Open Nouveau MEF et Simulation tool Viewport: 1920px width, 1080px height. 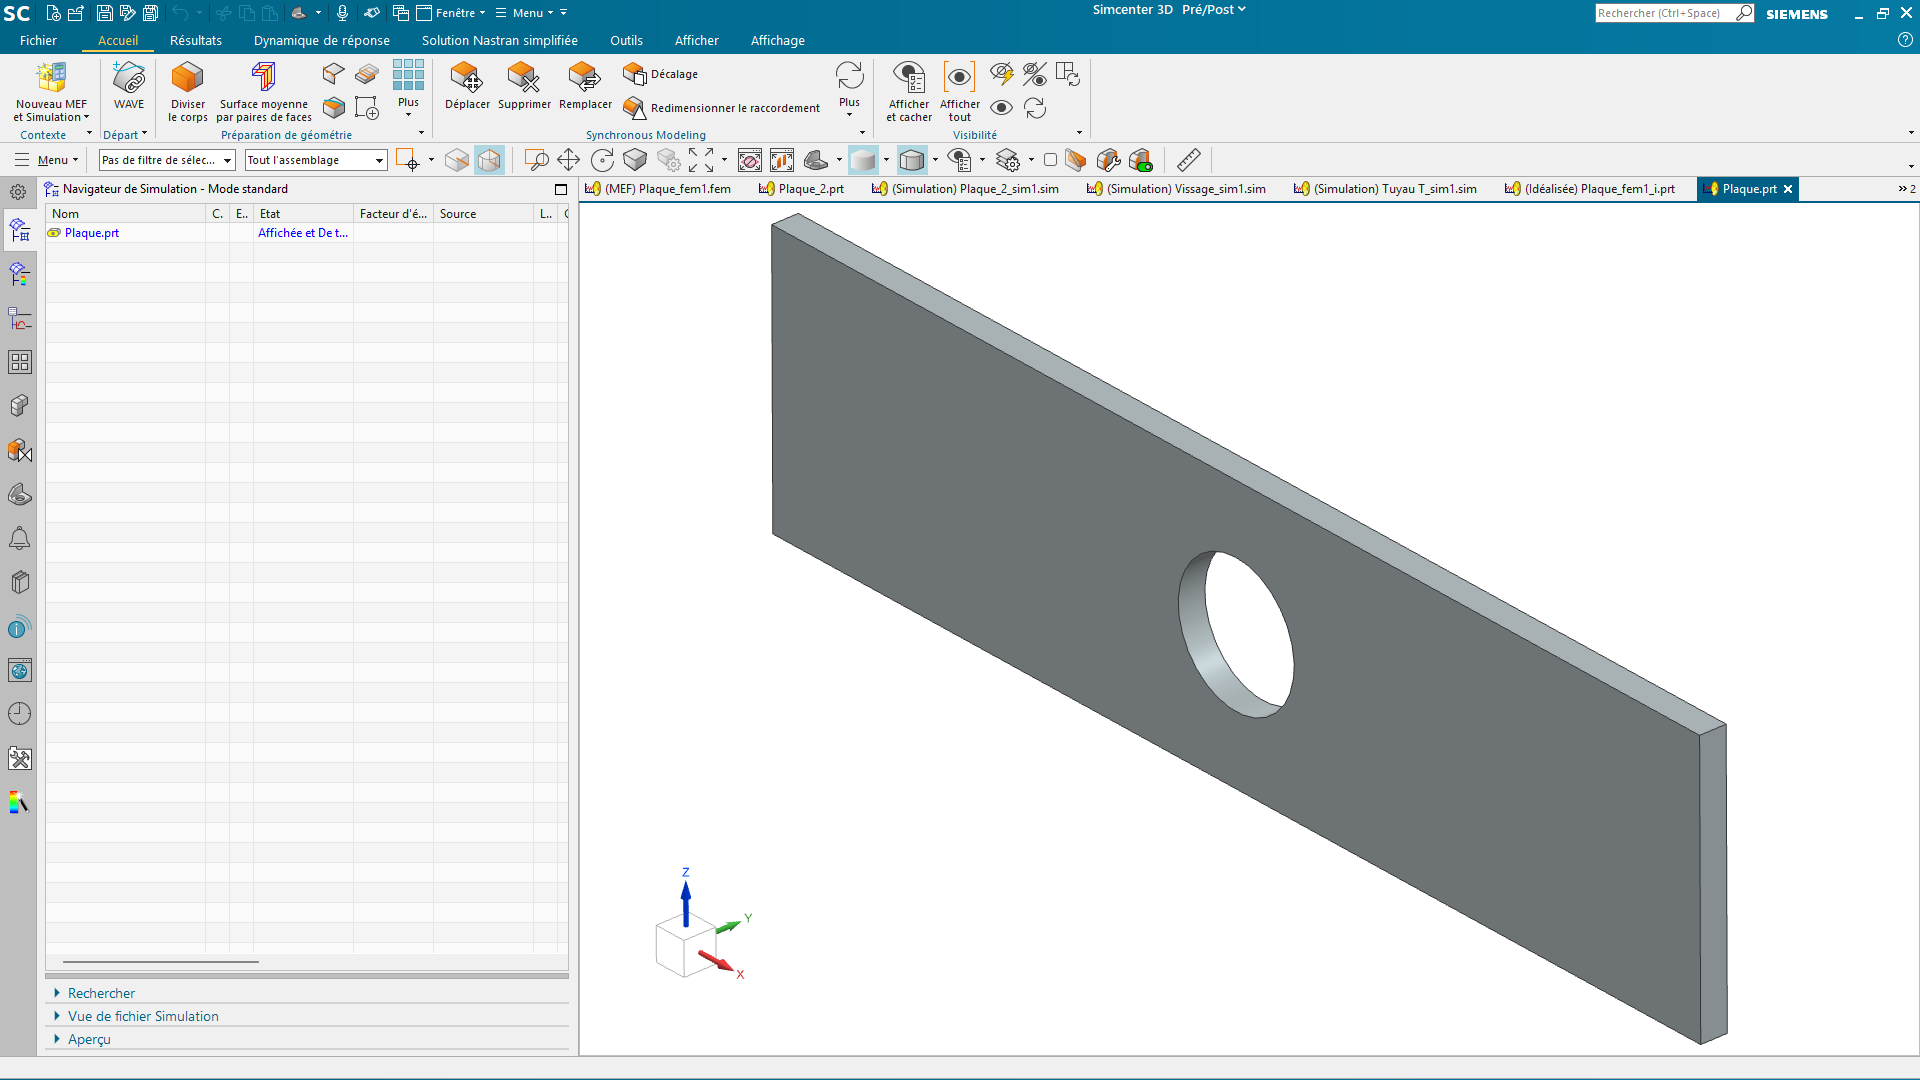pyautogui.click(x=51, y=91)
